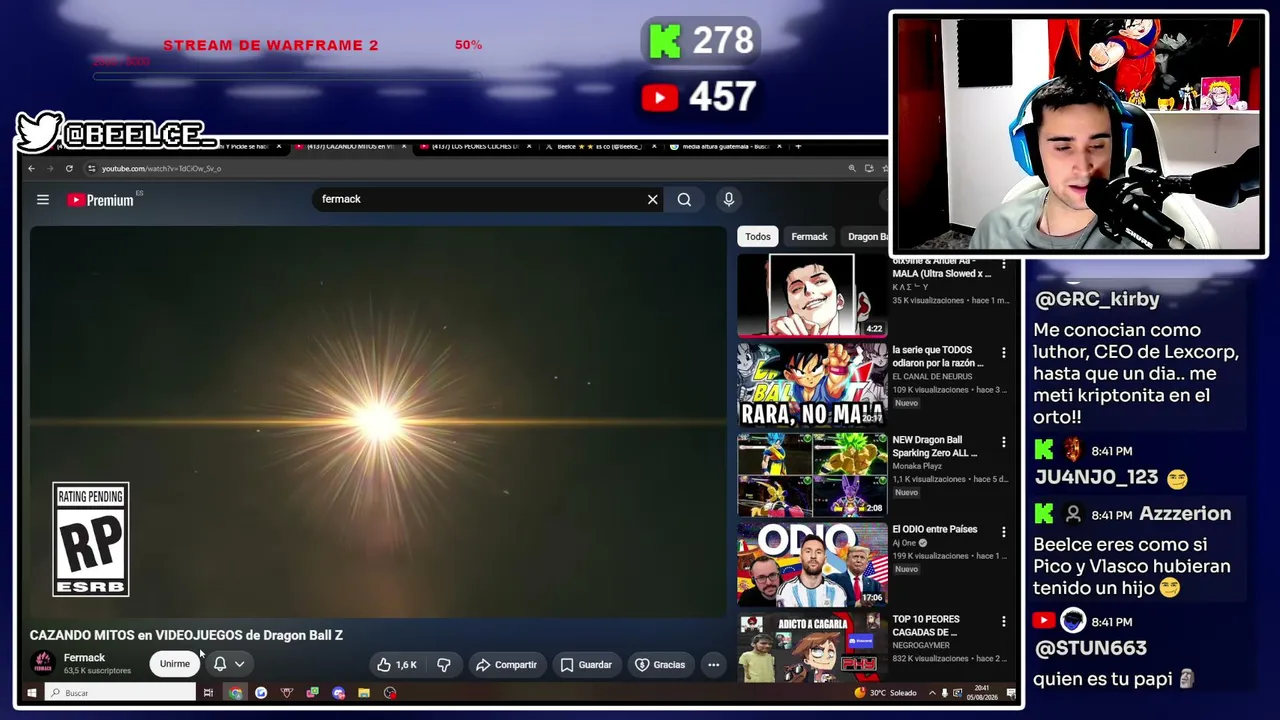The image size is (1280, 720).
Task: Open options for the 'MALA' video
Action: coord(1004,266)
